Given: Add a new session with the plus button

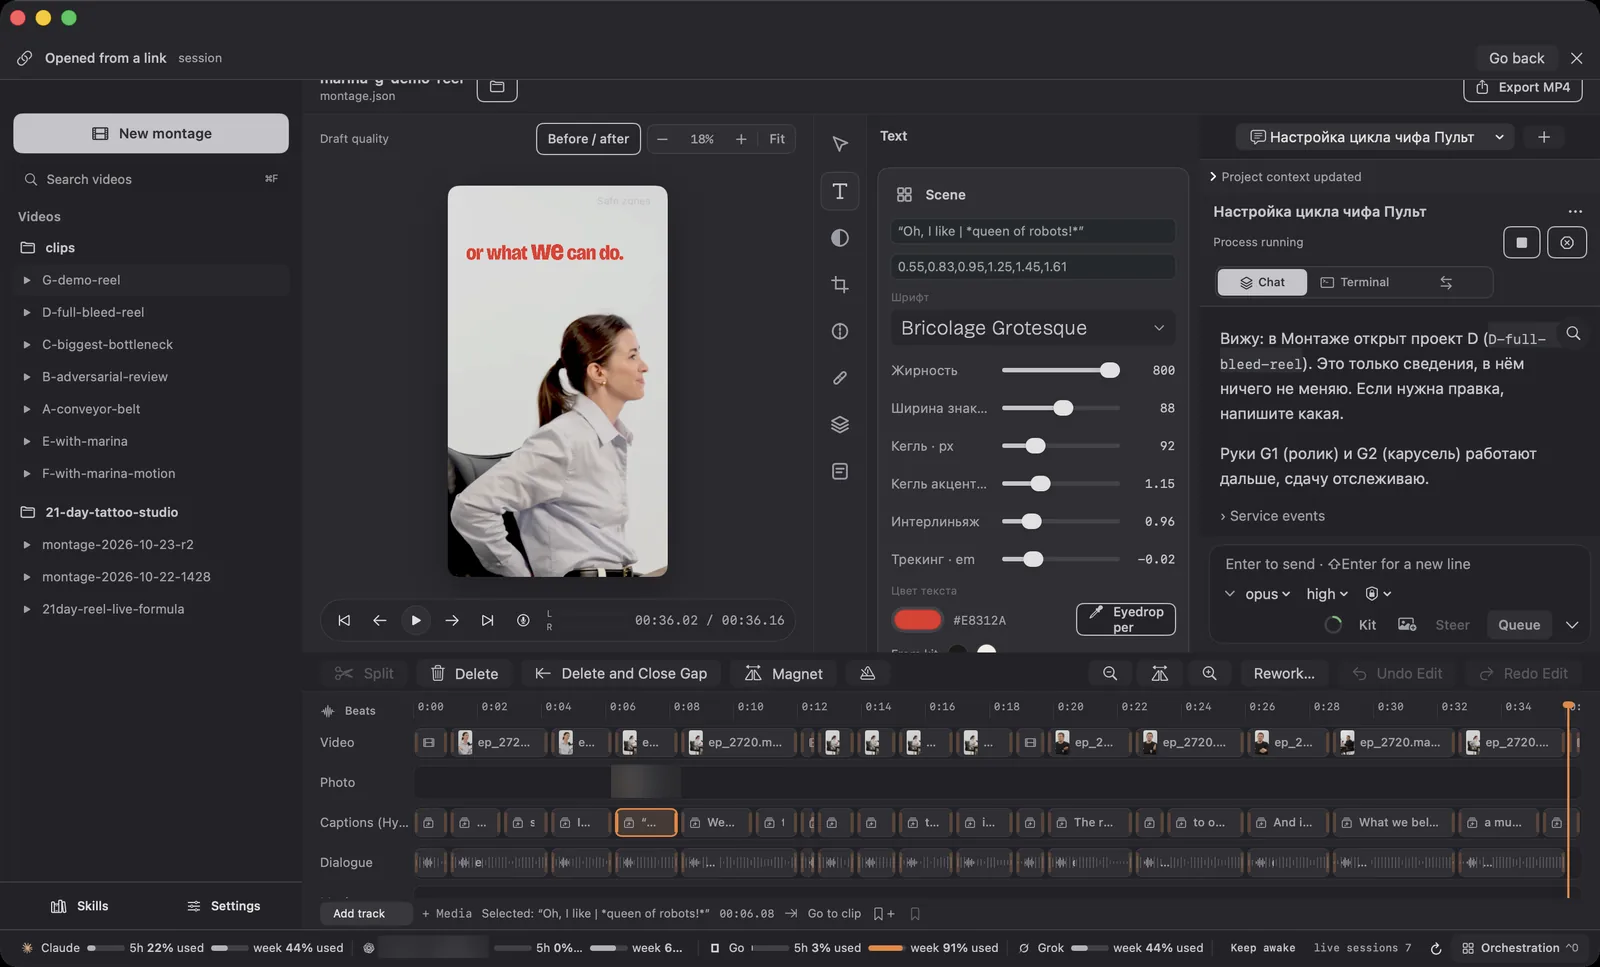Looking at the screenshot, I should (1544, 137).
